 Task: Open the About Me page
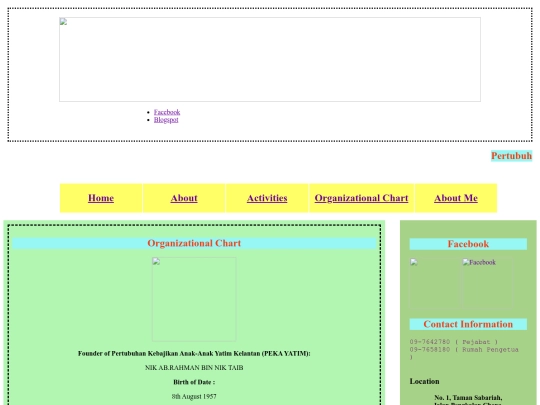click(x=456, y=198)
